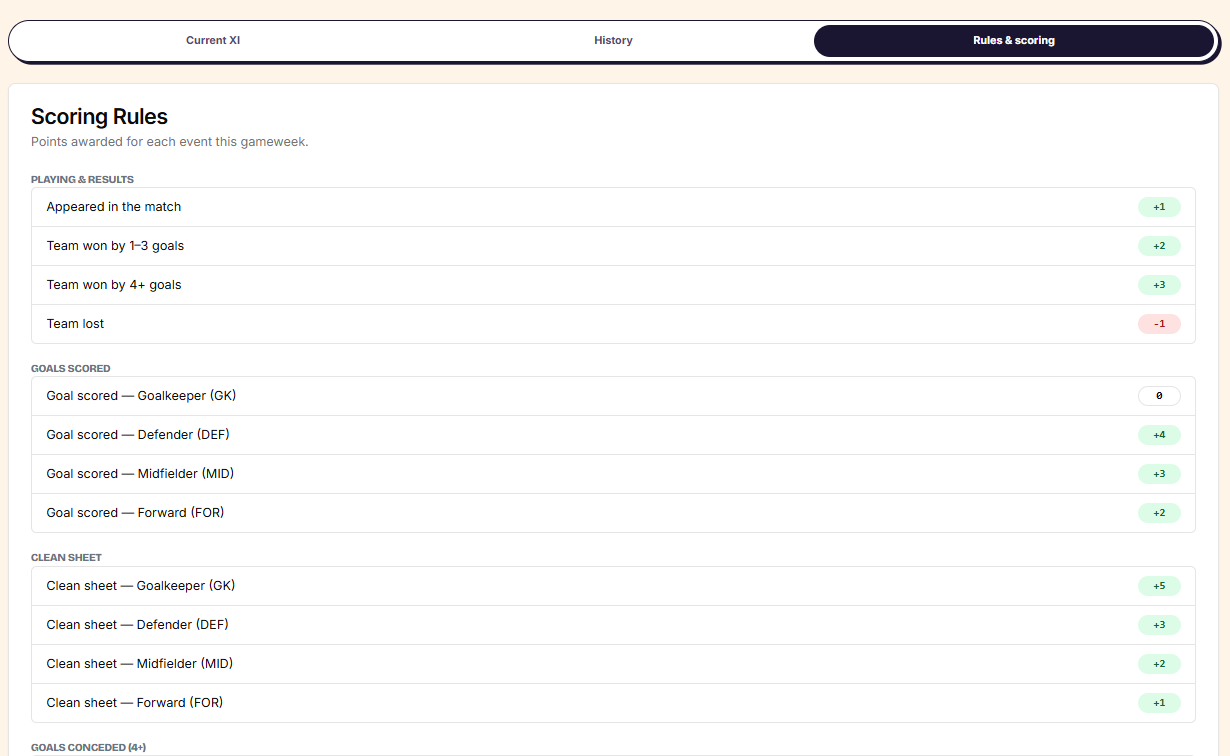Click the "Scoring Rules" heading
Image resolution: width=1230 pixels, height=756 pixels.
coord(99,117)
